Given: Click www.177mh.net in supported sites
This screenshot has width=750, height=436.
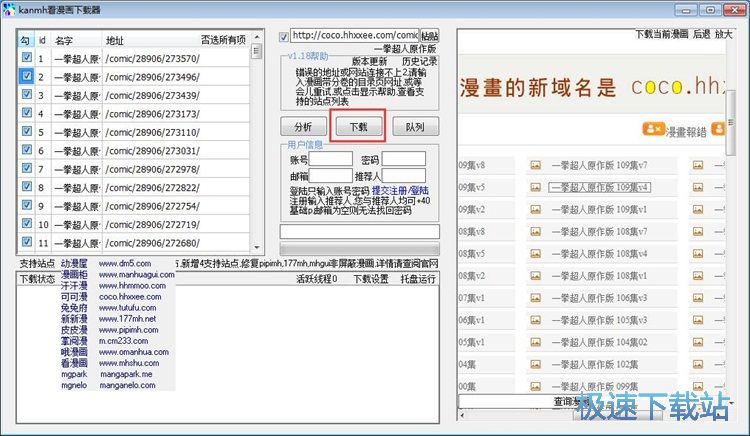Looking at the screenshot, I should [x=128, y=318].
